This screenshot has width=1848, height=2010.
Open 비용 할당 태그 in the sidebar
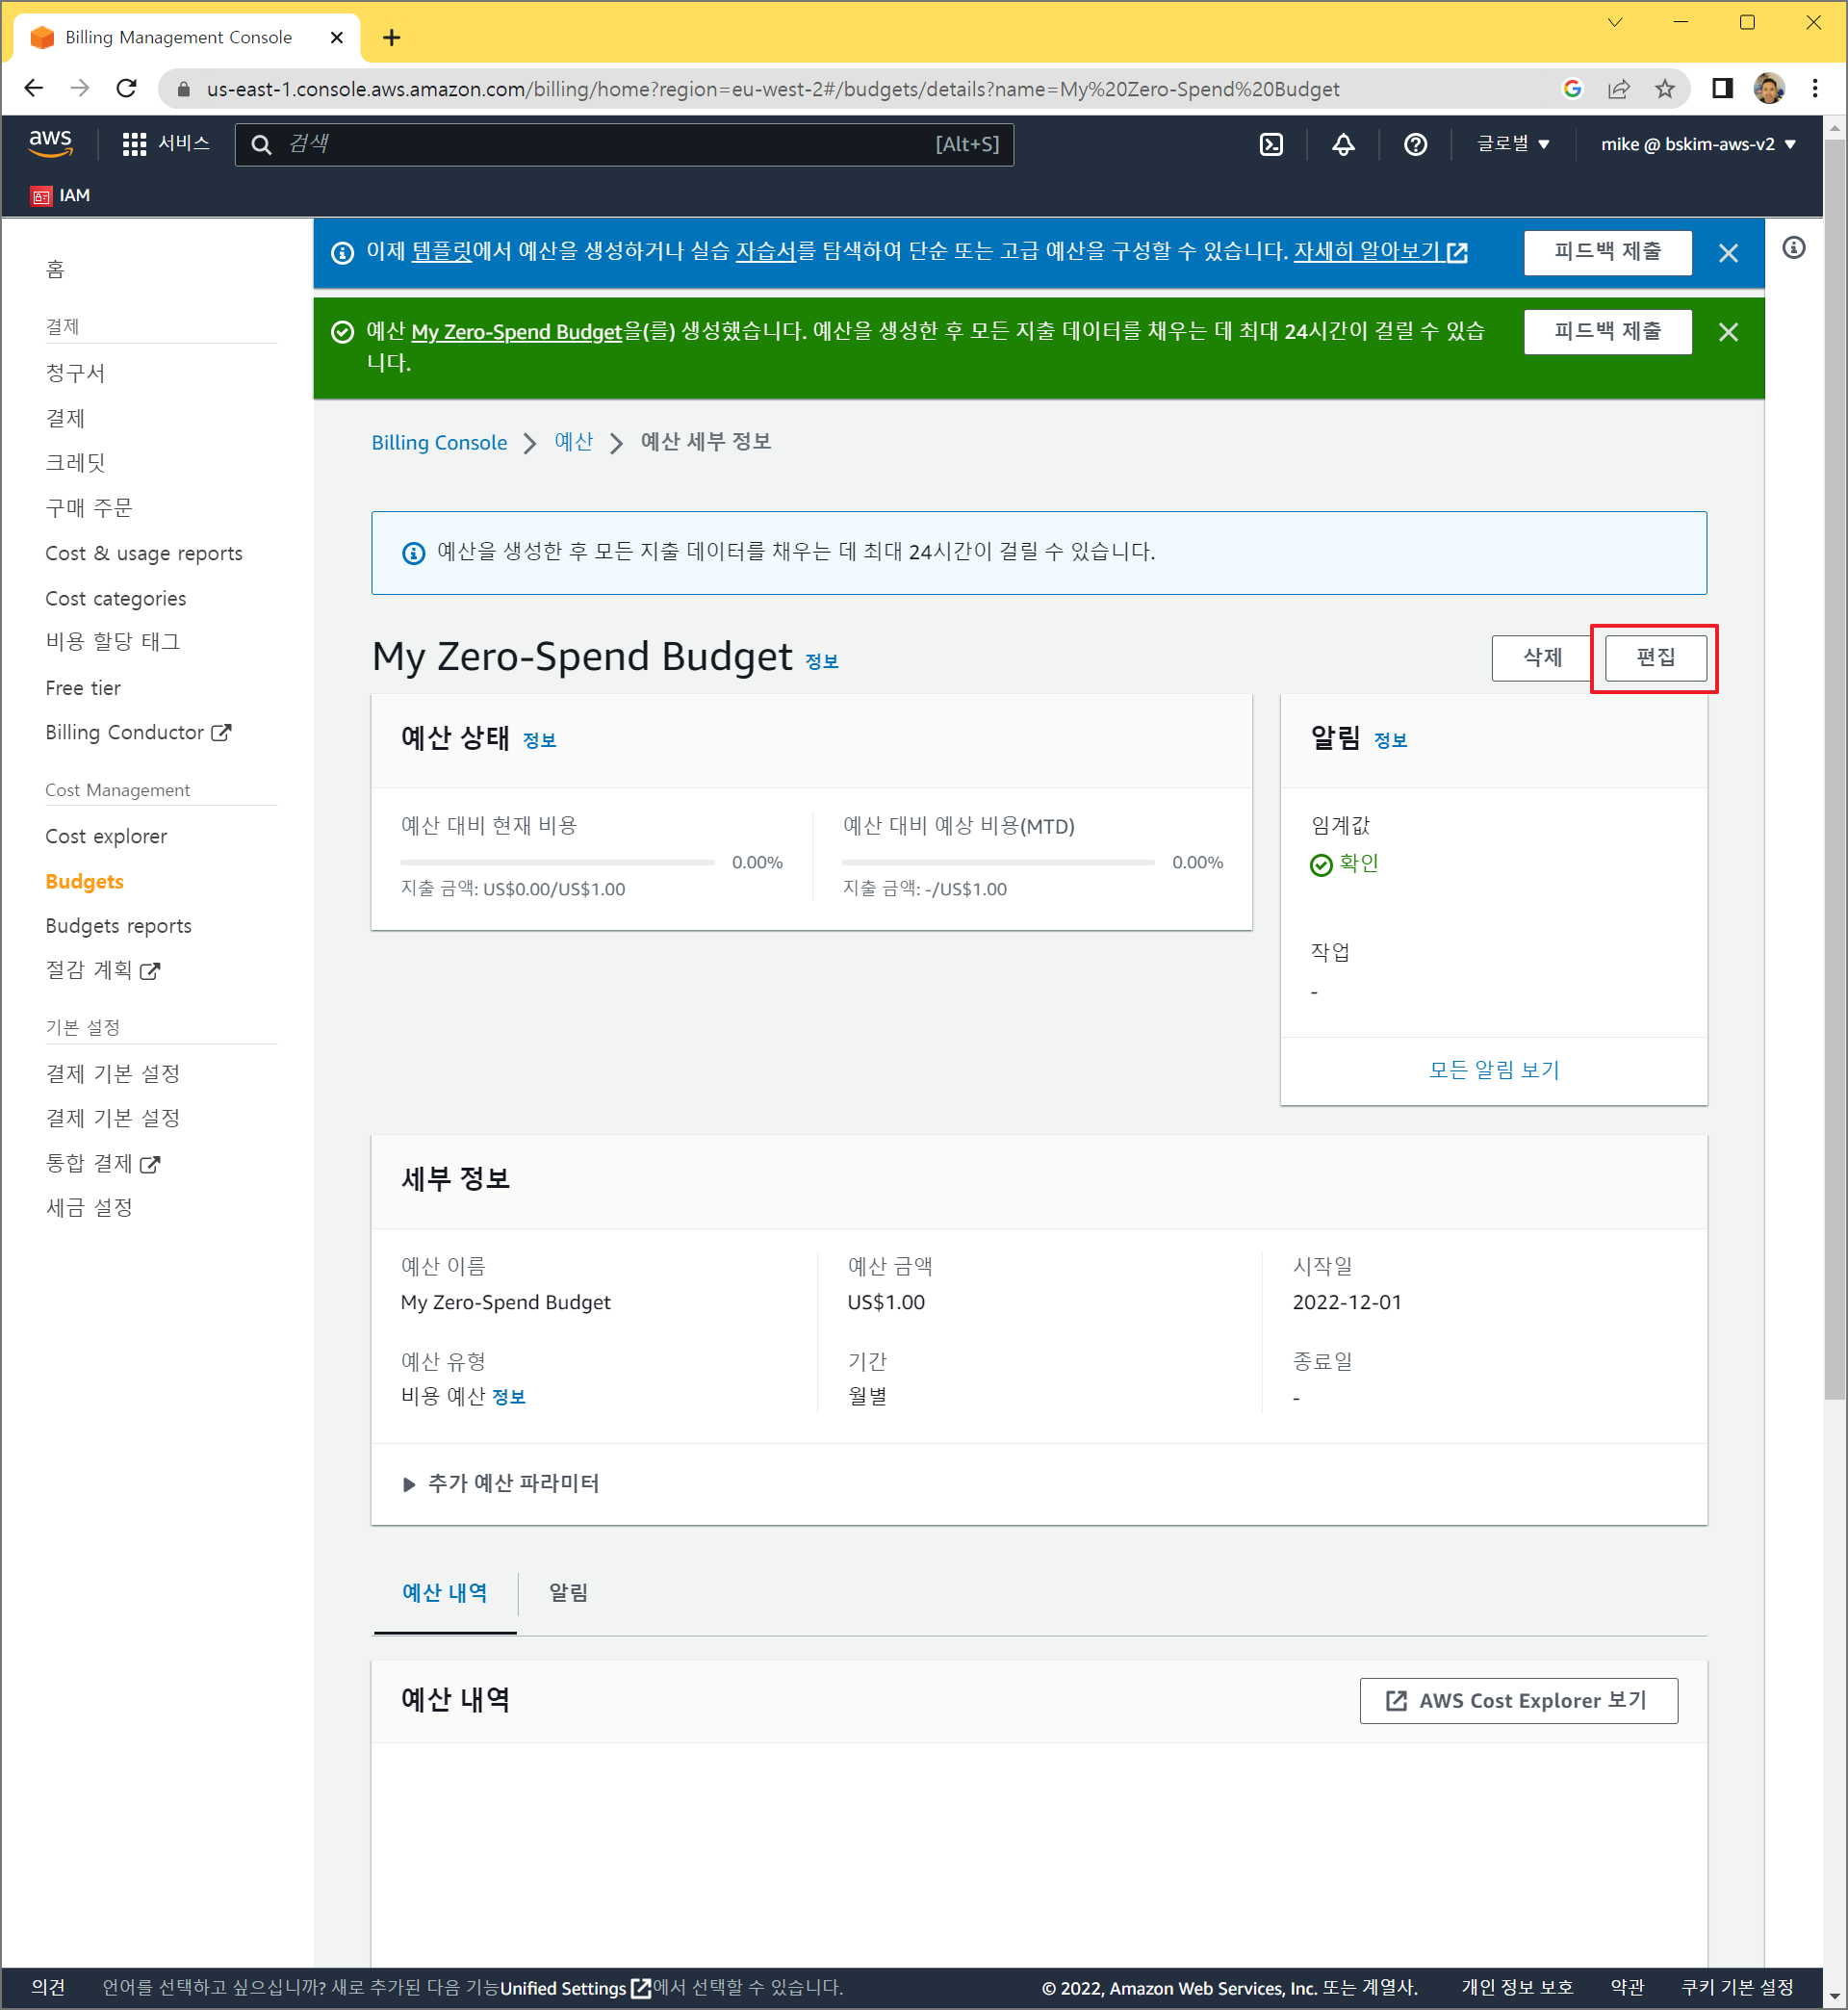113,642
